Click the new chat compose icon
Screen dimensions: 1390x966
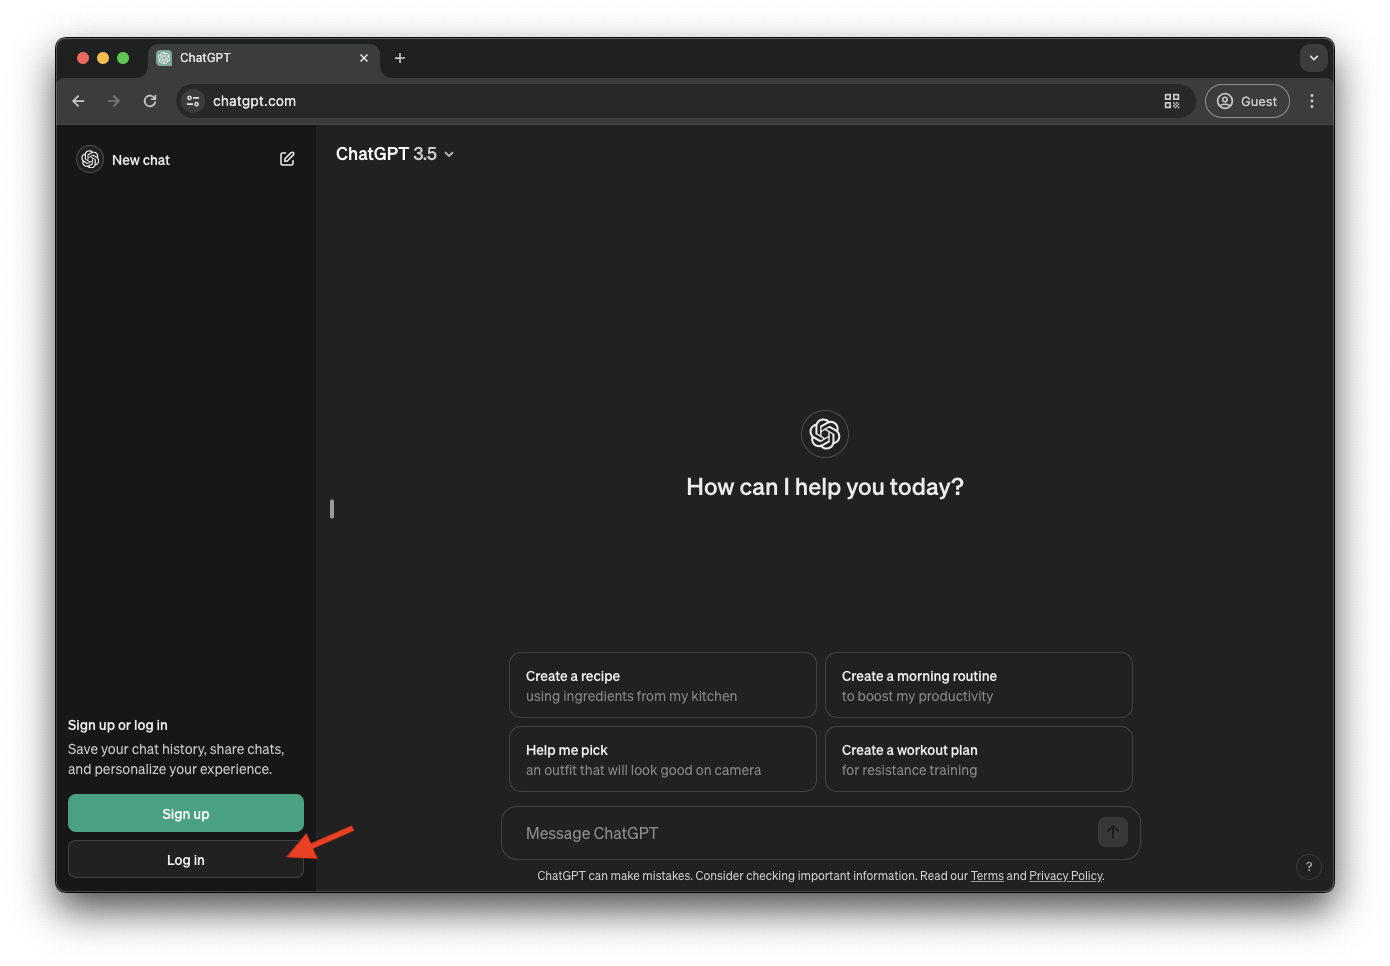point(287,159)
